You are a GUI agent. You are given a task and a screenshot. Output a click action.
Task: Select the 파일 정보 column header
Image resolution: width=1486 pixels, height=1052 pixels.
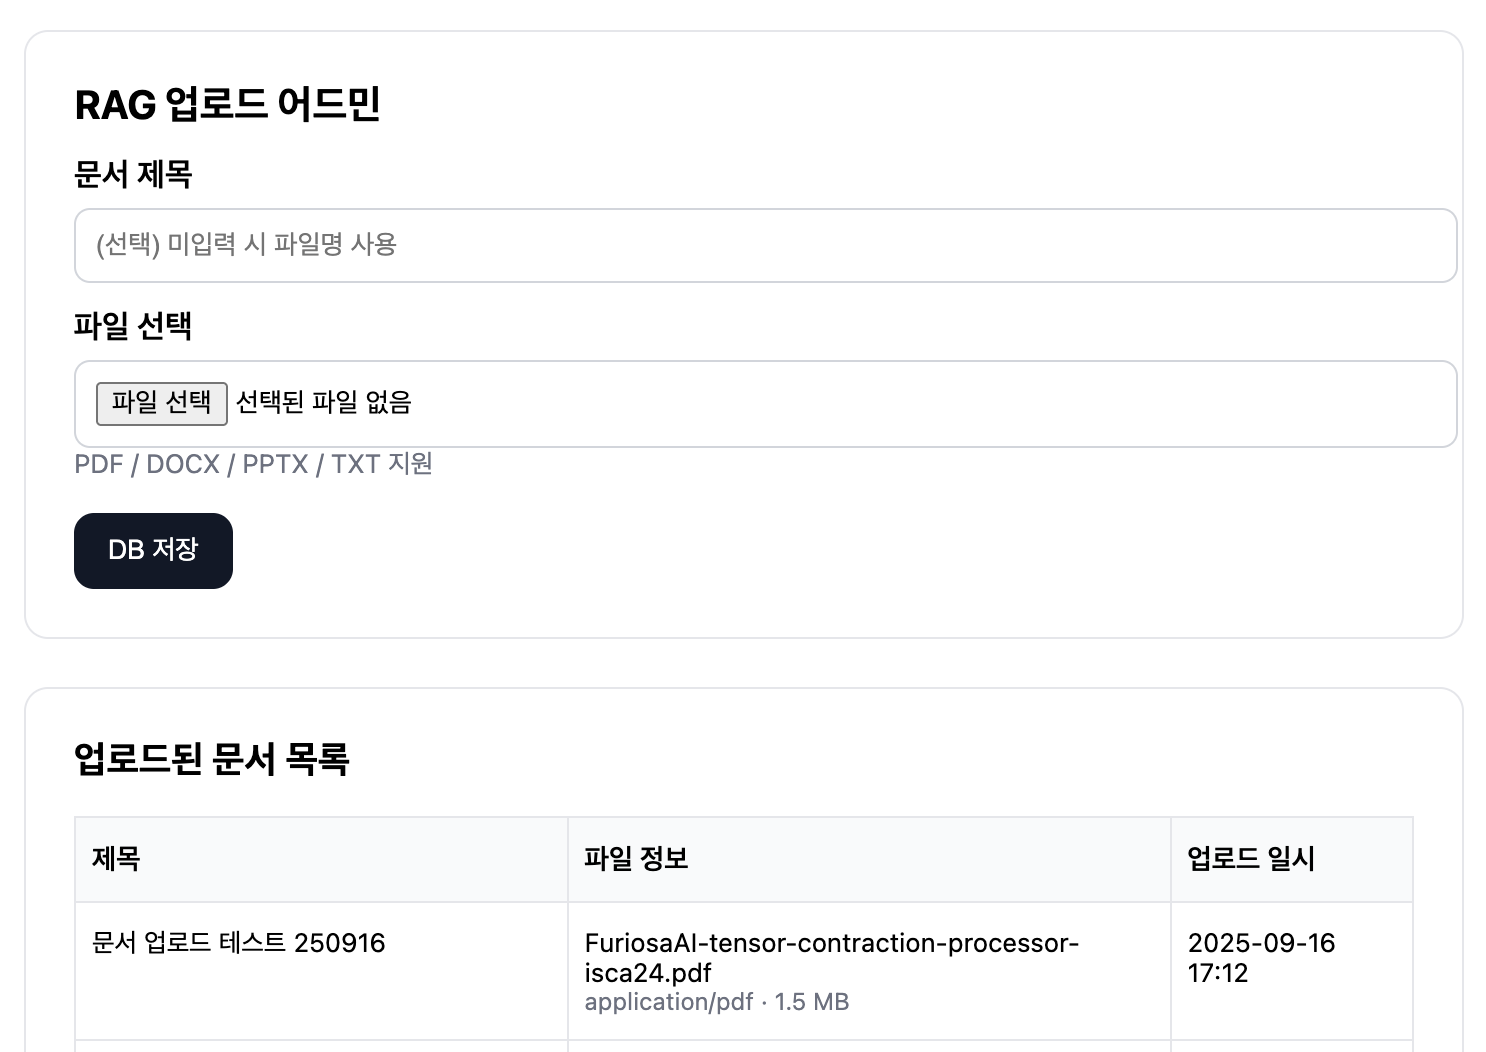pos(636,858)
